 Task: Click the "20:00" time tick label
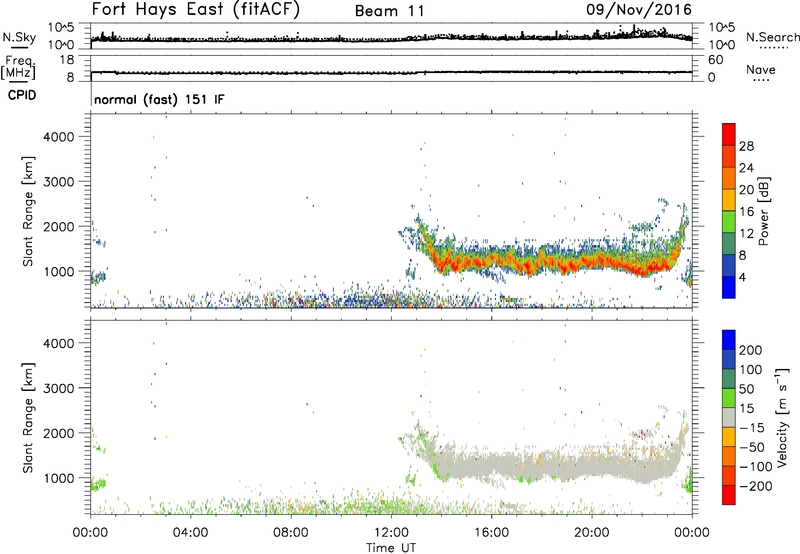[x=591, y=533]
